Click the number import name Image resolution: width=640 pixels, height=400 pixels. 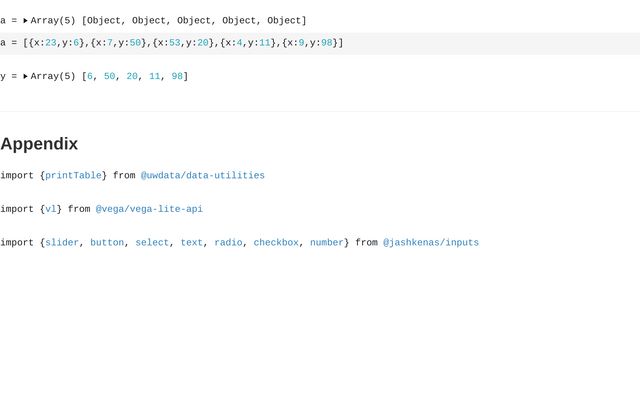tap(326, 243)
